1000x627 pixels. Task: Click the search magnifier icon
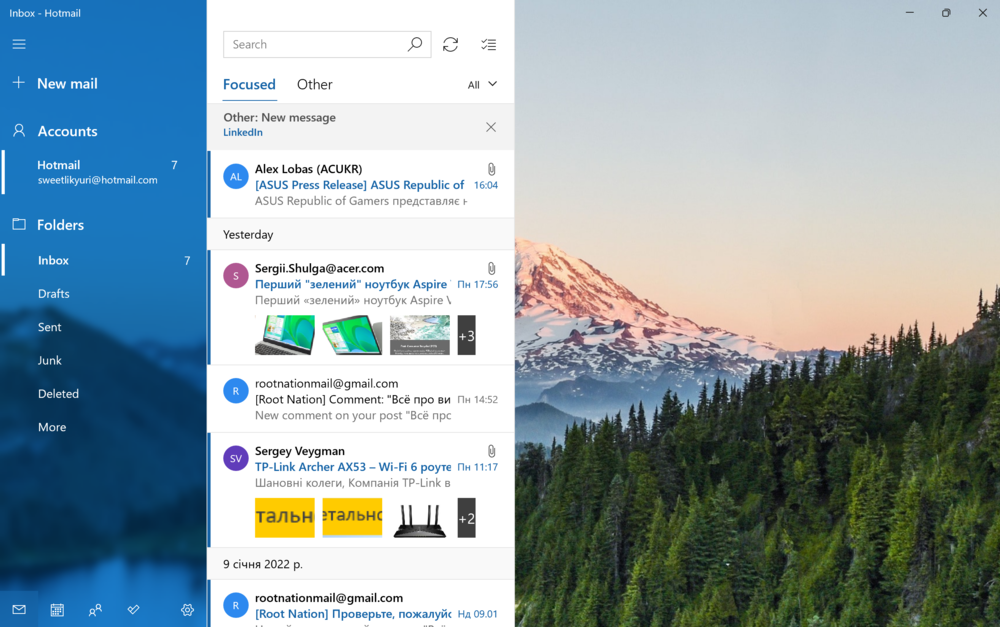(x=415, y=44)
